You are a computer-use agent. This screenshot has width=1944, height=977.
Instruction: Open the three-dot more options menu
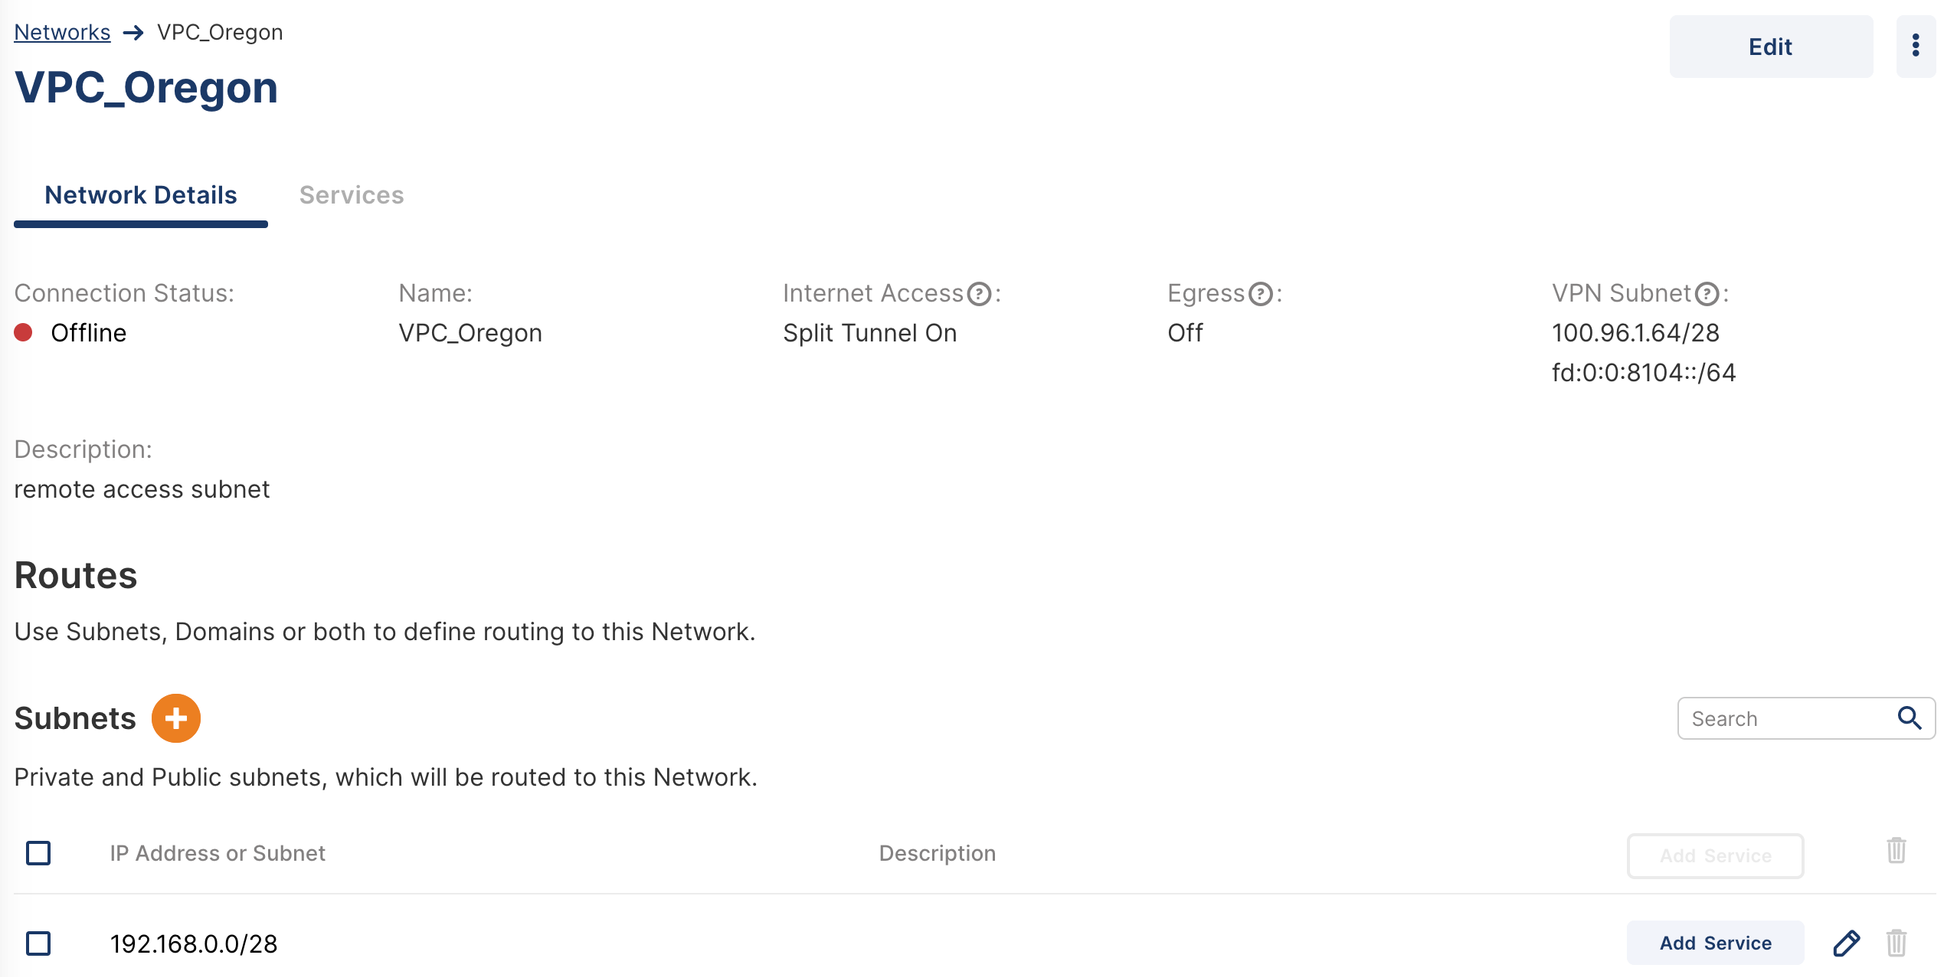pyautogui.click(x=1915, y=46)
